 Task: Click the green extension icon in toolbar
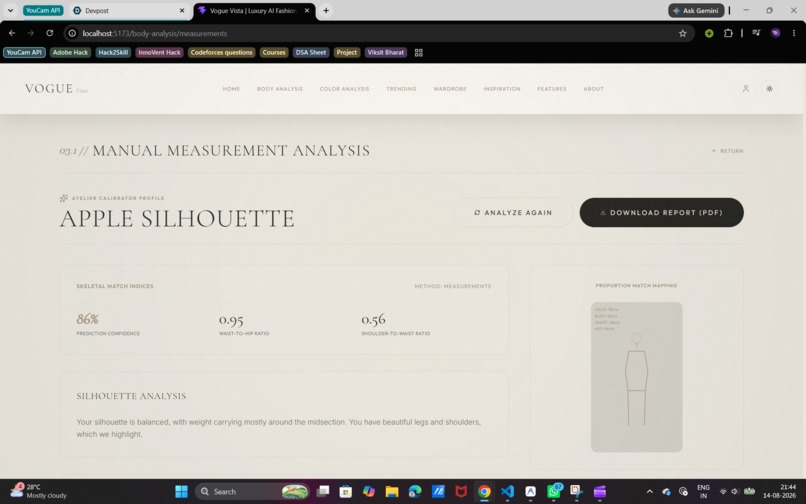coord(709,33)
